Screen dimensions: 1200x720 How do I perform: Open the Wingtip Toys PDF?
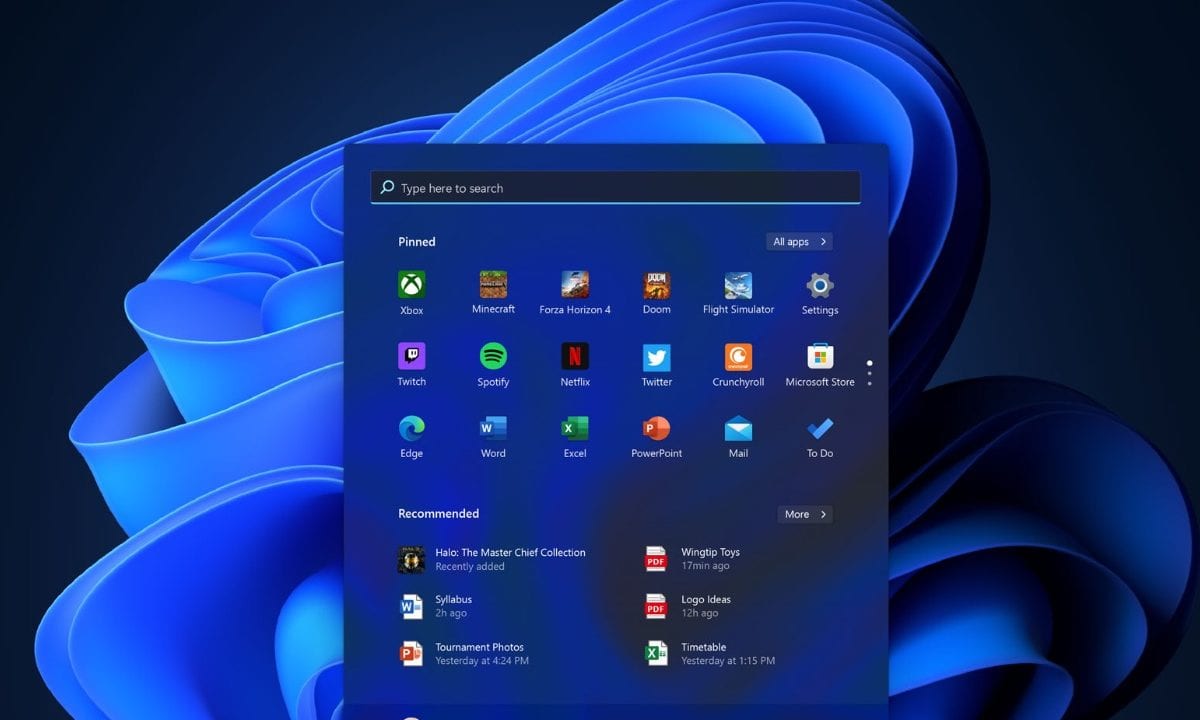[x=693, y=559]
